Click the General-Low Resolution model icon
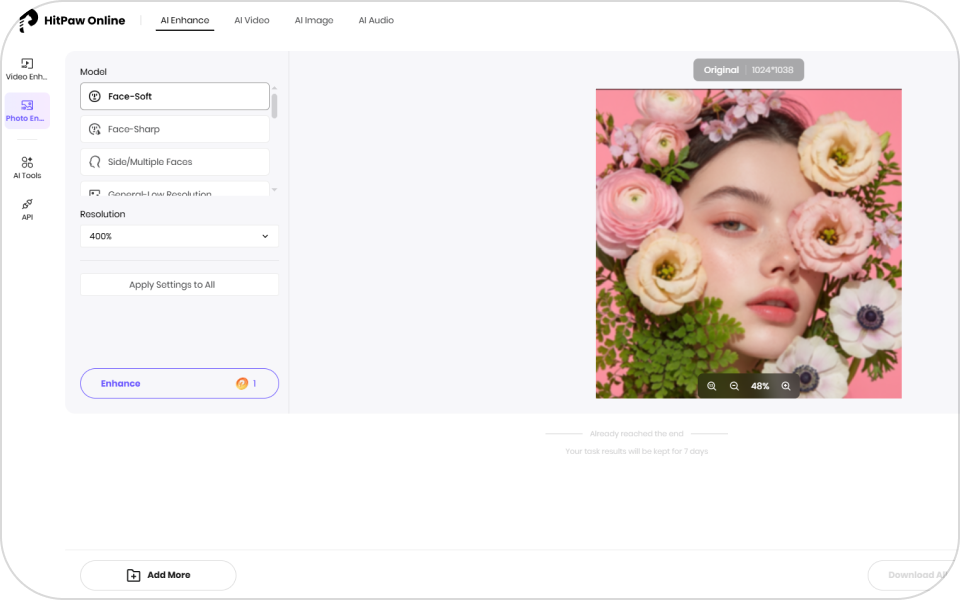 (94, 193)
